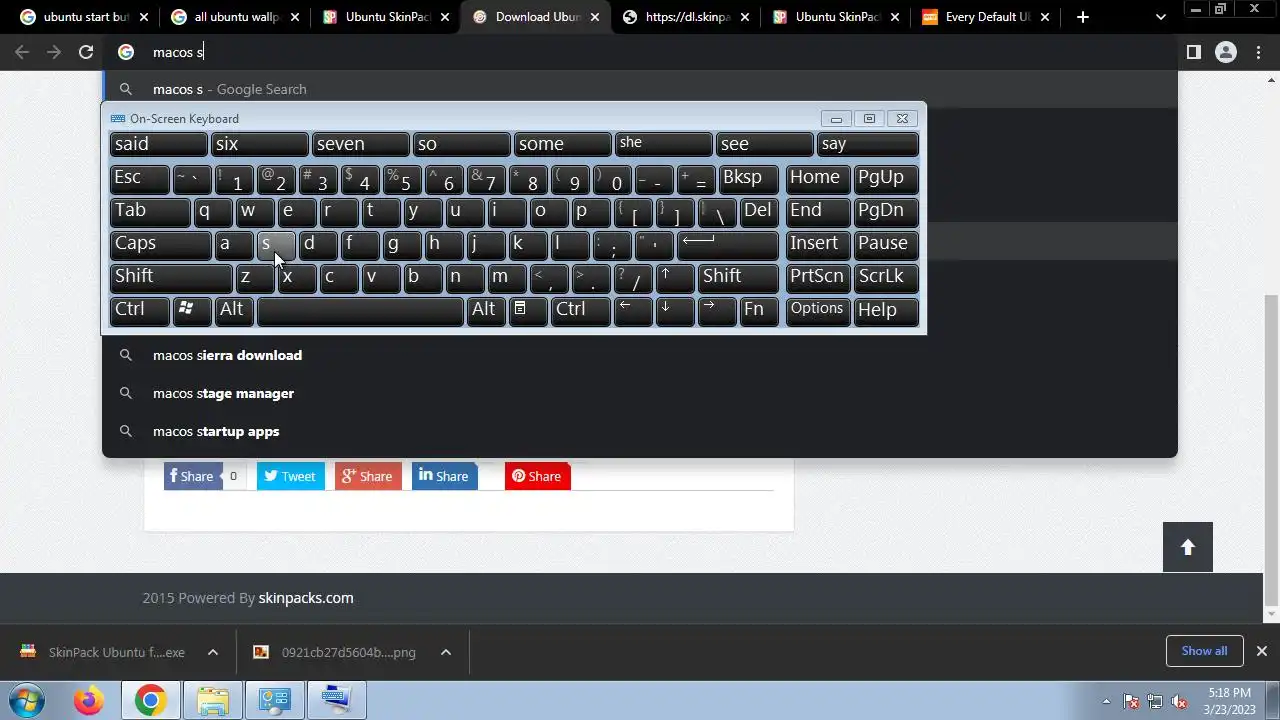Viewport: 1280px width, 720px height.
Task: Click the address bar with 'macos s'
Action: [x=640, y=52]
